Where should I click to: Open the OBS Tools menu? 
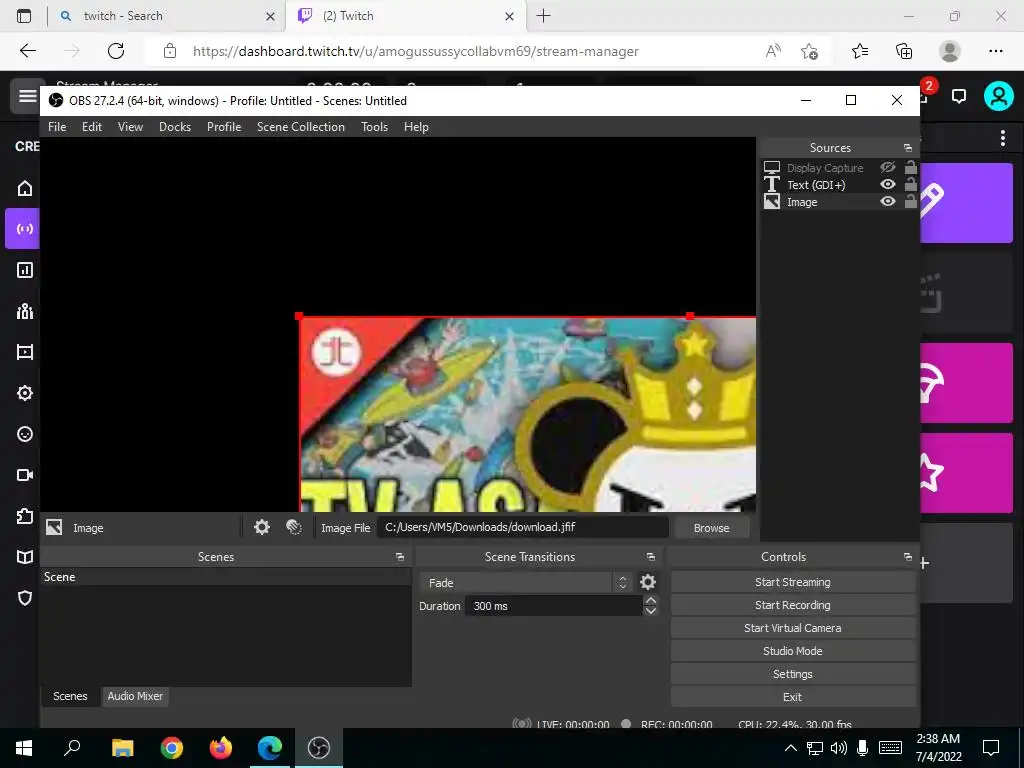374,127
